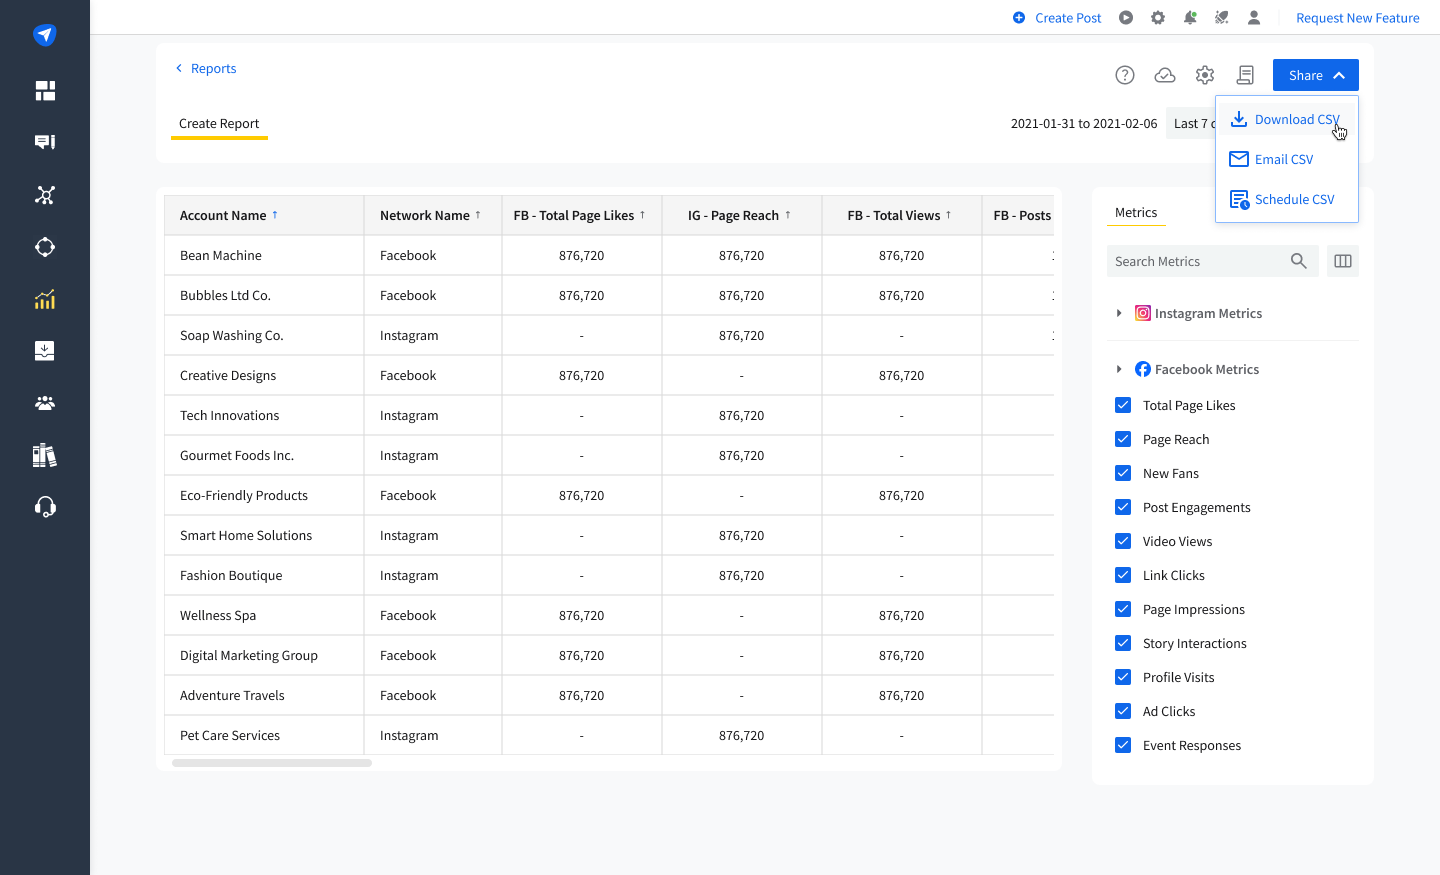Image resolution: width=1440 pixels, height=875 pixels.
Task: Click the Request New Feature link
Action: (1357, 18)
